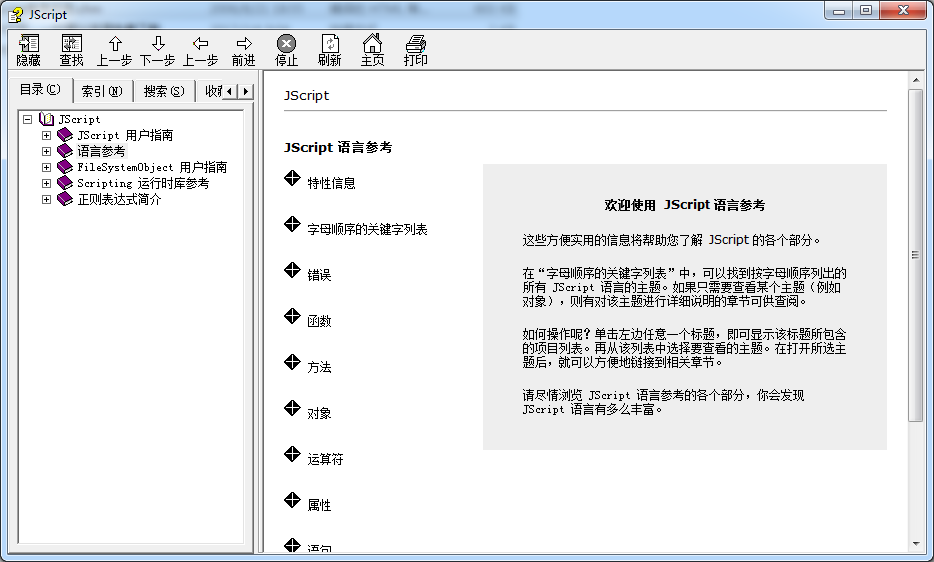934x562 pixels.
Task: Click the down-arrow 下一步 toolbar button
Action: point(158,50)
